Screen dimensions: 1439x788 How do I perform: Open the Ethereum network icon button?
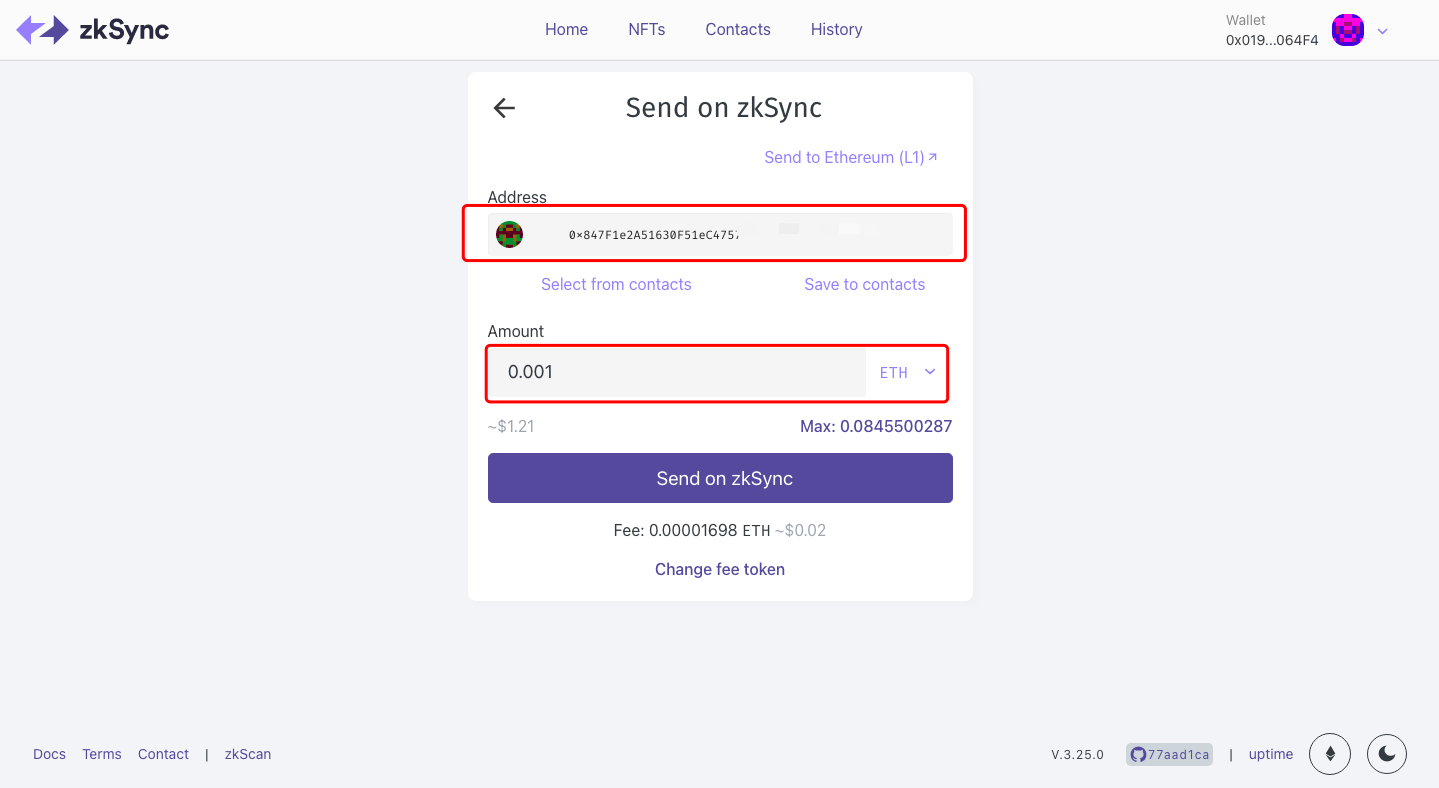pyautogui.click(x=1330, y=754)
